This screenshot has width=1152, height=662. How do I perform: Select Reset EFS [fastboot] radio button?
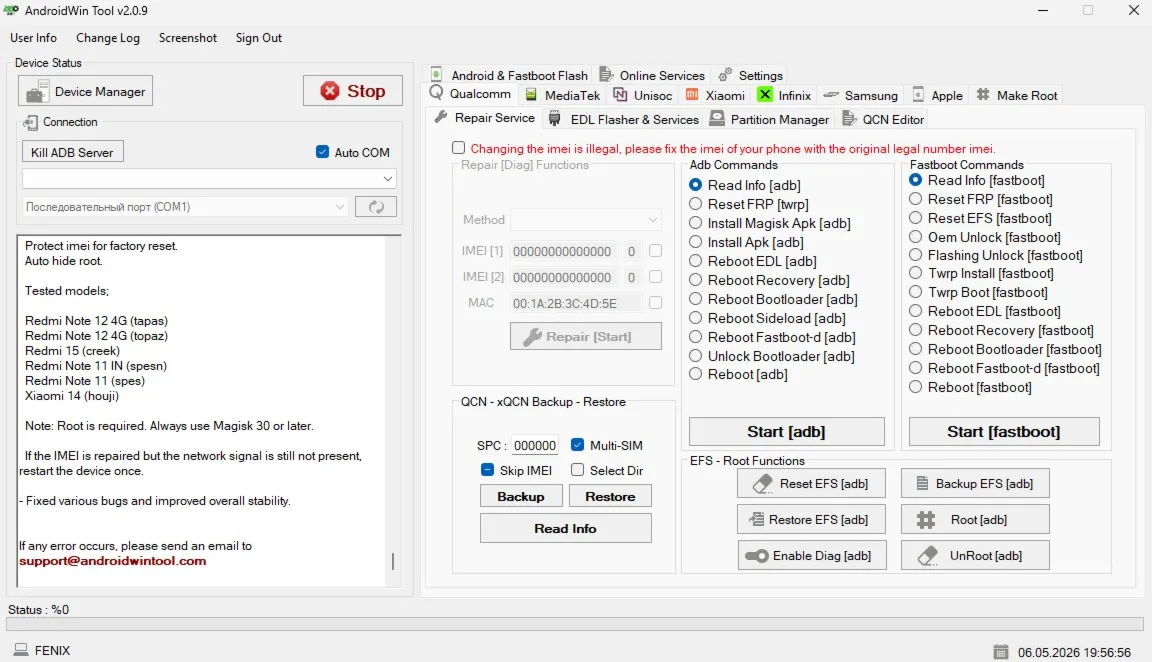coord(915,217)
